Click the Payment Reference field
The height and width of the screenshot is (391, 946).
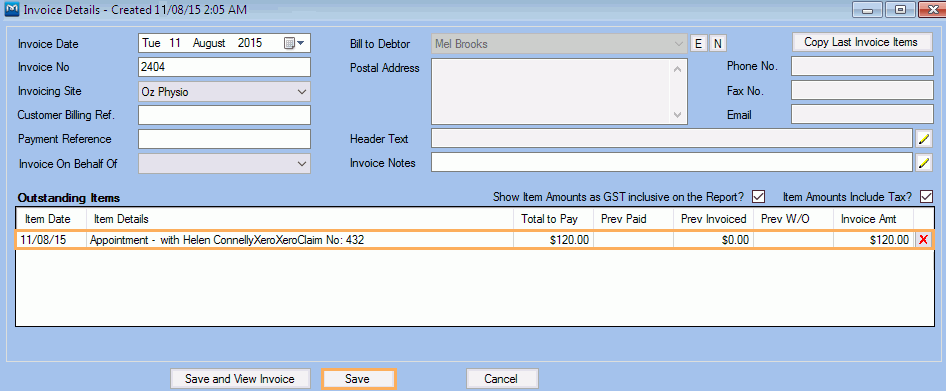pos(224,139)
